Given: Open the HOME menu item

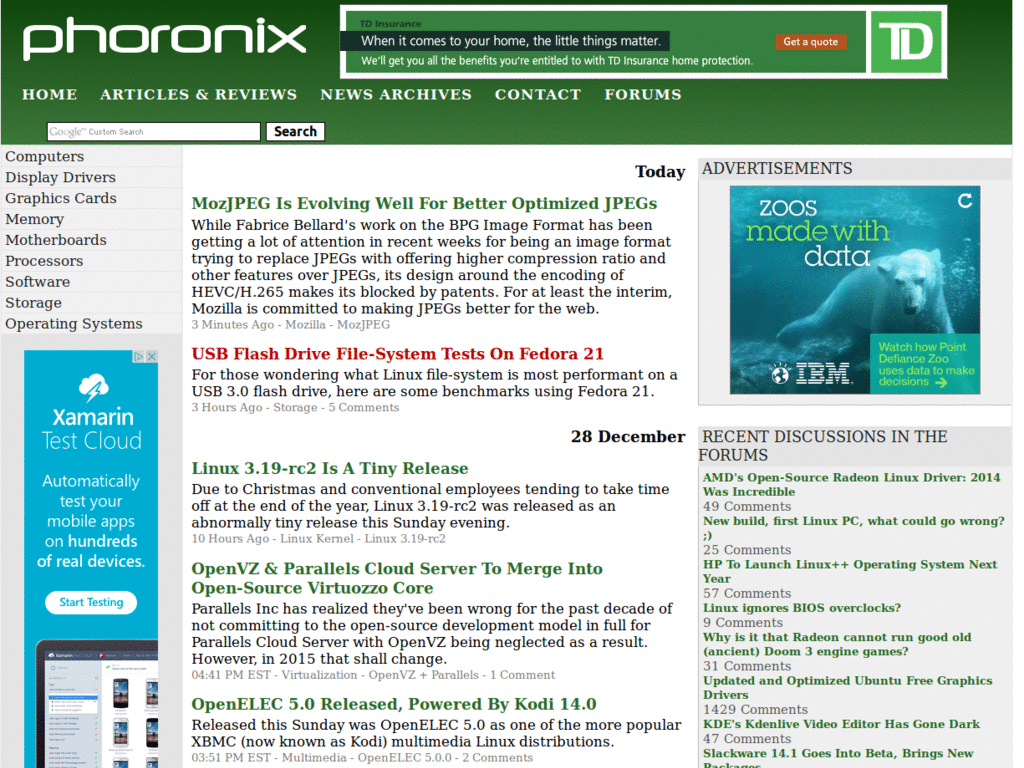Looking at the screenshot, I should 50,95.
